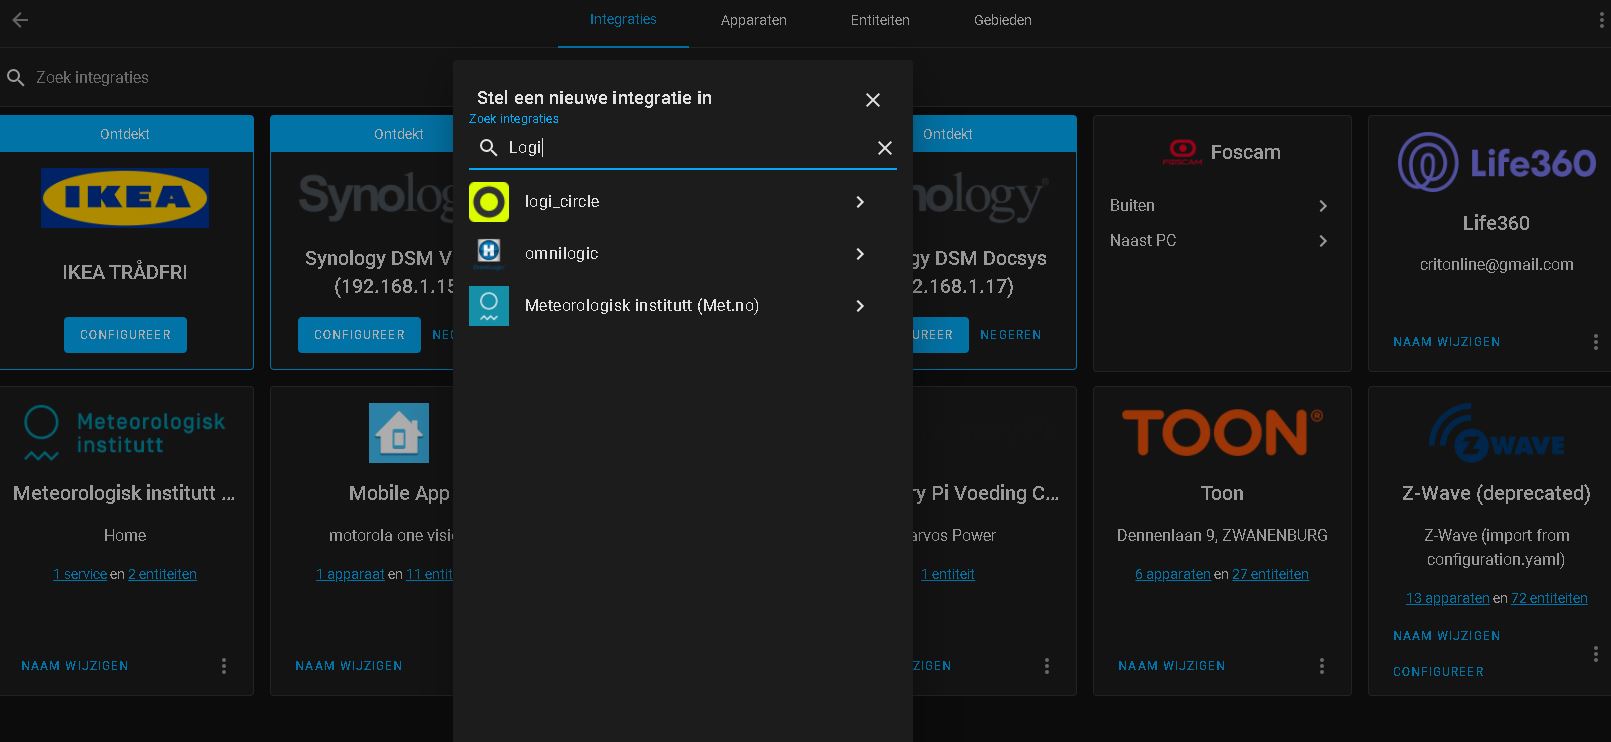This screenshot has height=742, width=1611.
Task: Click Configureer on the Z-Wave card
Action: [1438, 672]
